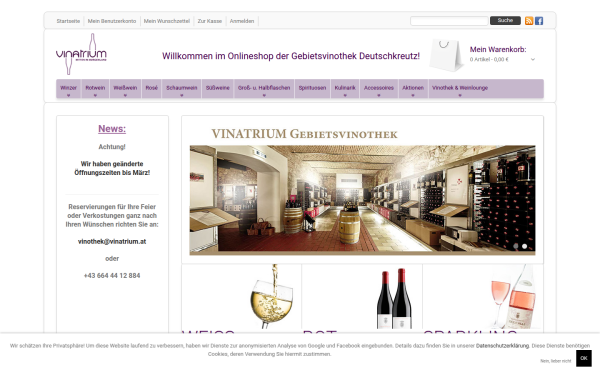Open the RSS feed icon
This screenshot has height=375, width=600.
tap(529, 21)
